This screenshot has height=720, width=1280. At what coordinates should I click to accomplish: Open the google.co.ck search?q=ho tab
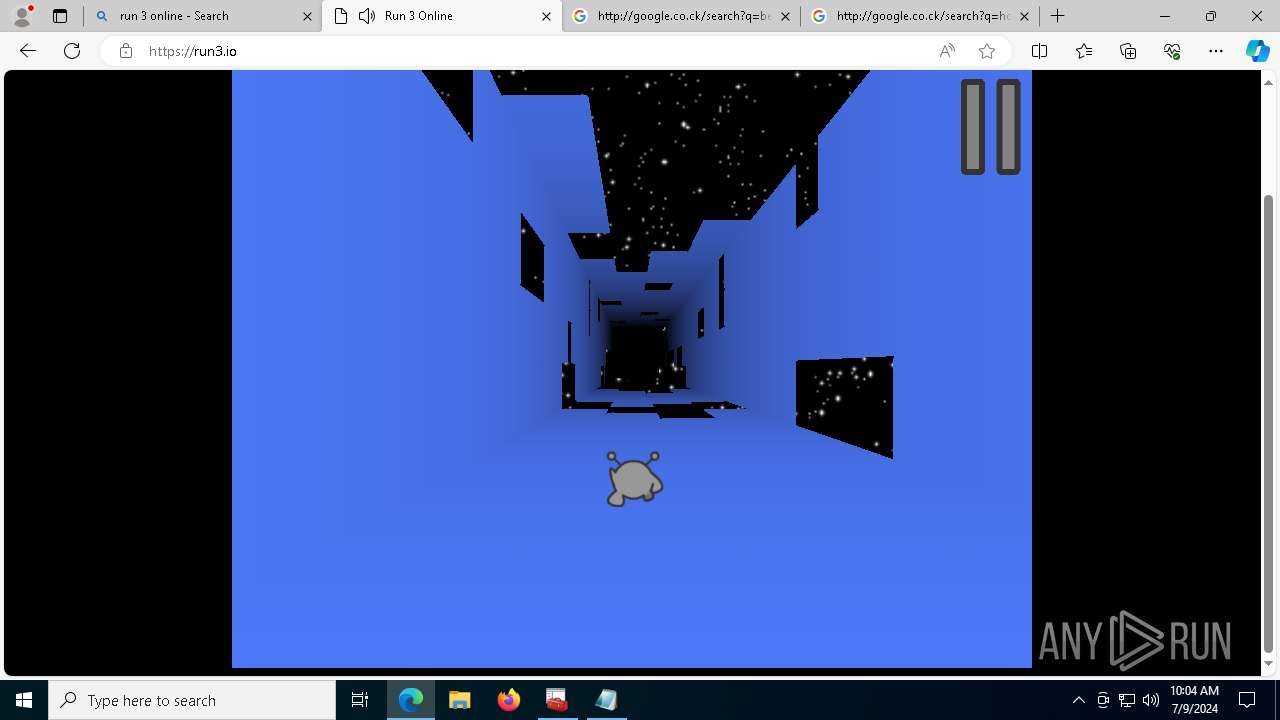coord(920,16)
